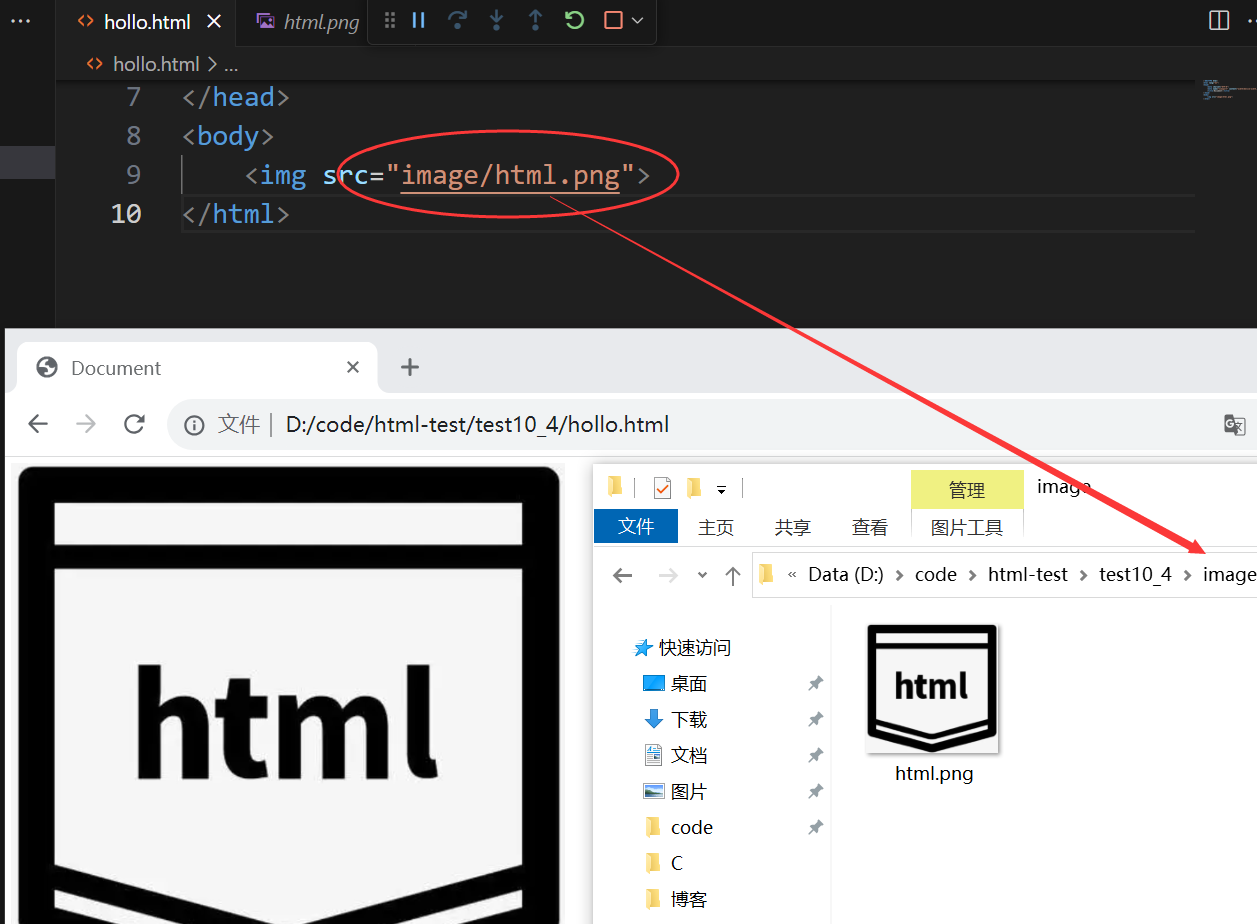
Task: Restart the debug session
Action: click(x=574, y=20)
